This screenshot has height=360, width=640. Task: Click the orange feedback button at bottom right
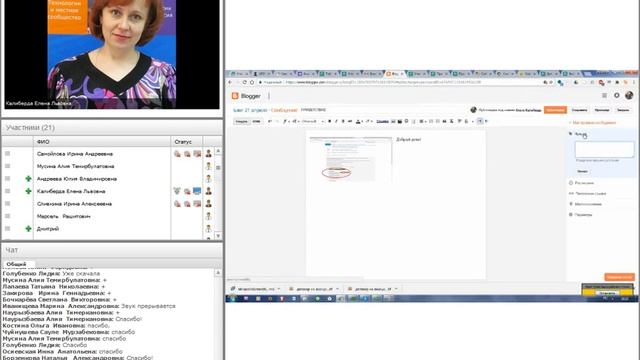coord(619,277)
